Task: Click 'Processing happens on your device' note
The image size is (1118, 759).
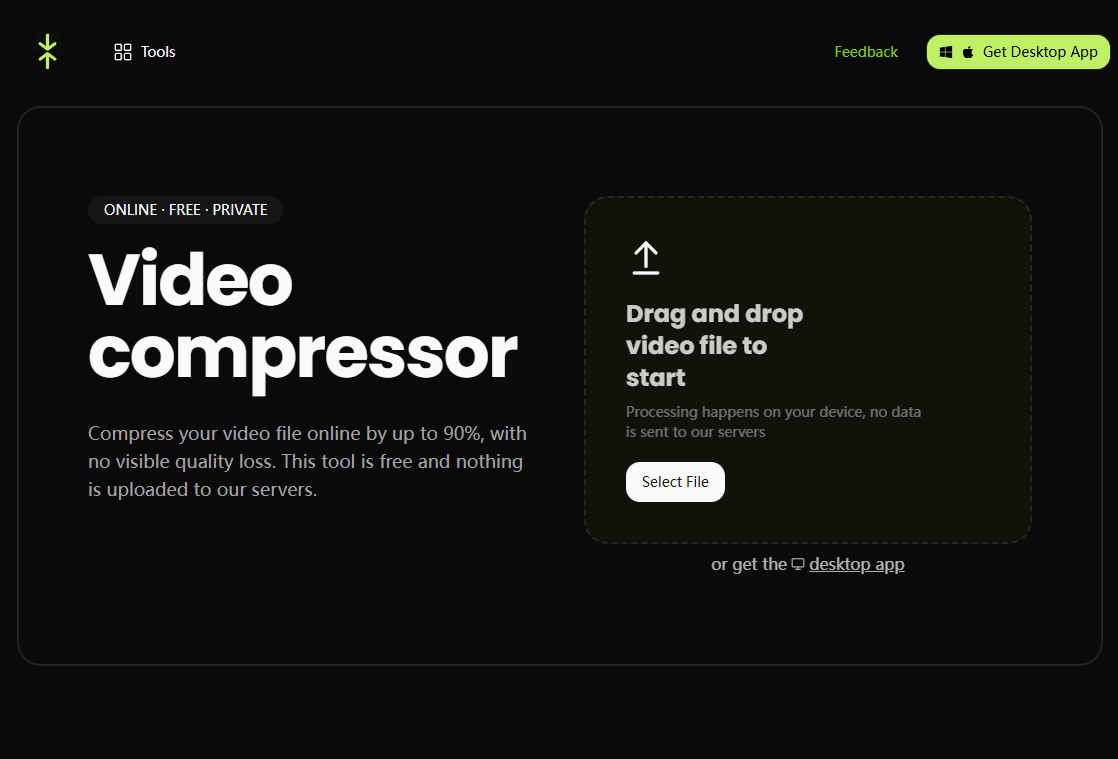Action: [x=774, y=422]
